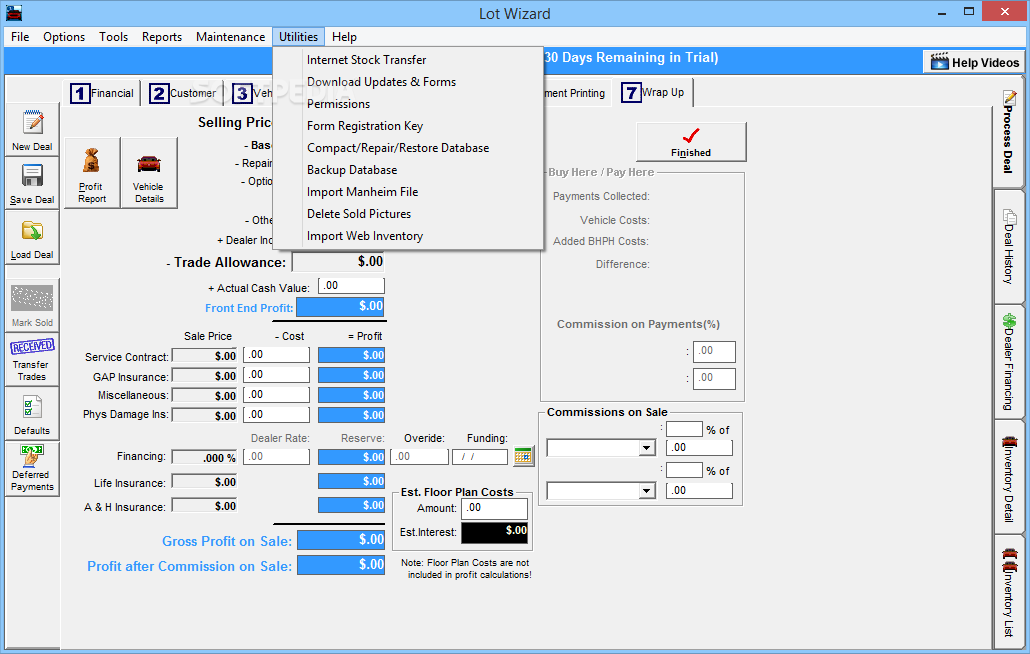Click the Floor Plan Amount field
The width and height of the screenshot is (1030, 654).
(x=495, y=508)
